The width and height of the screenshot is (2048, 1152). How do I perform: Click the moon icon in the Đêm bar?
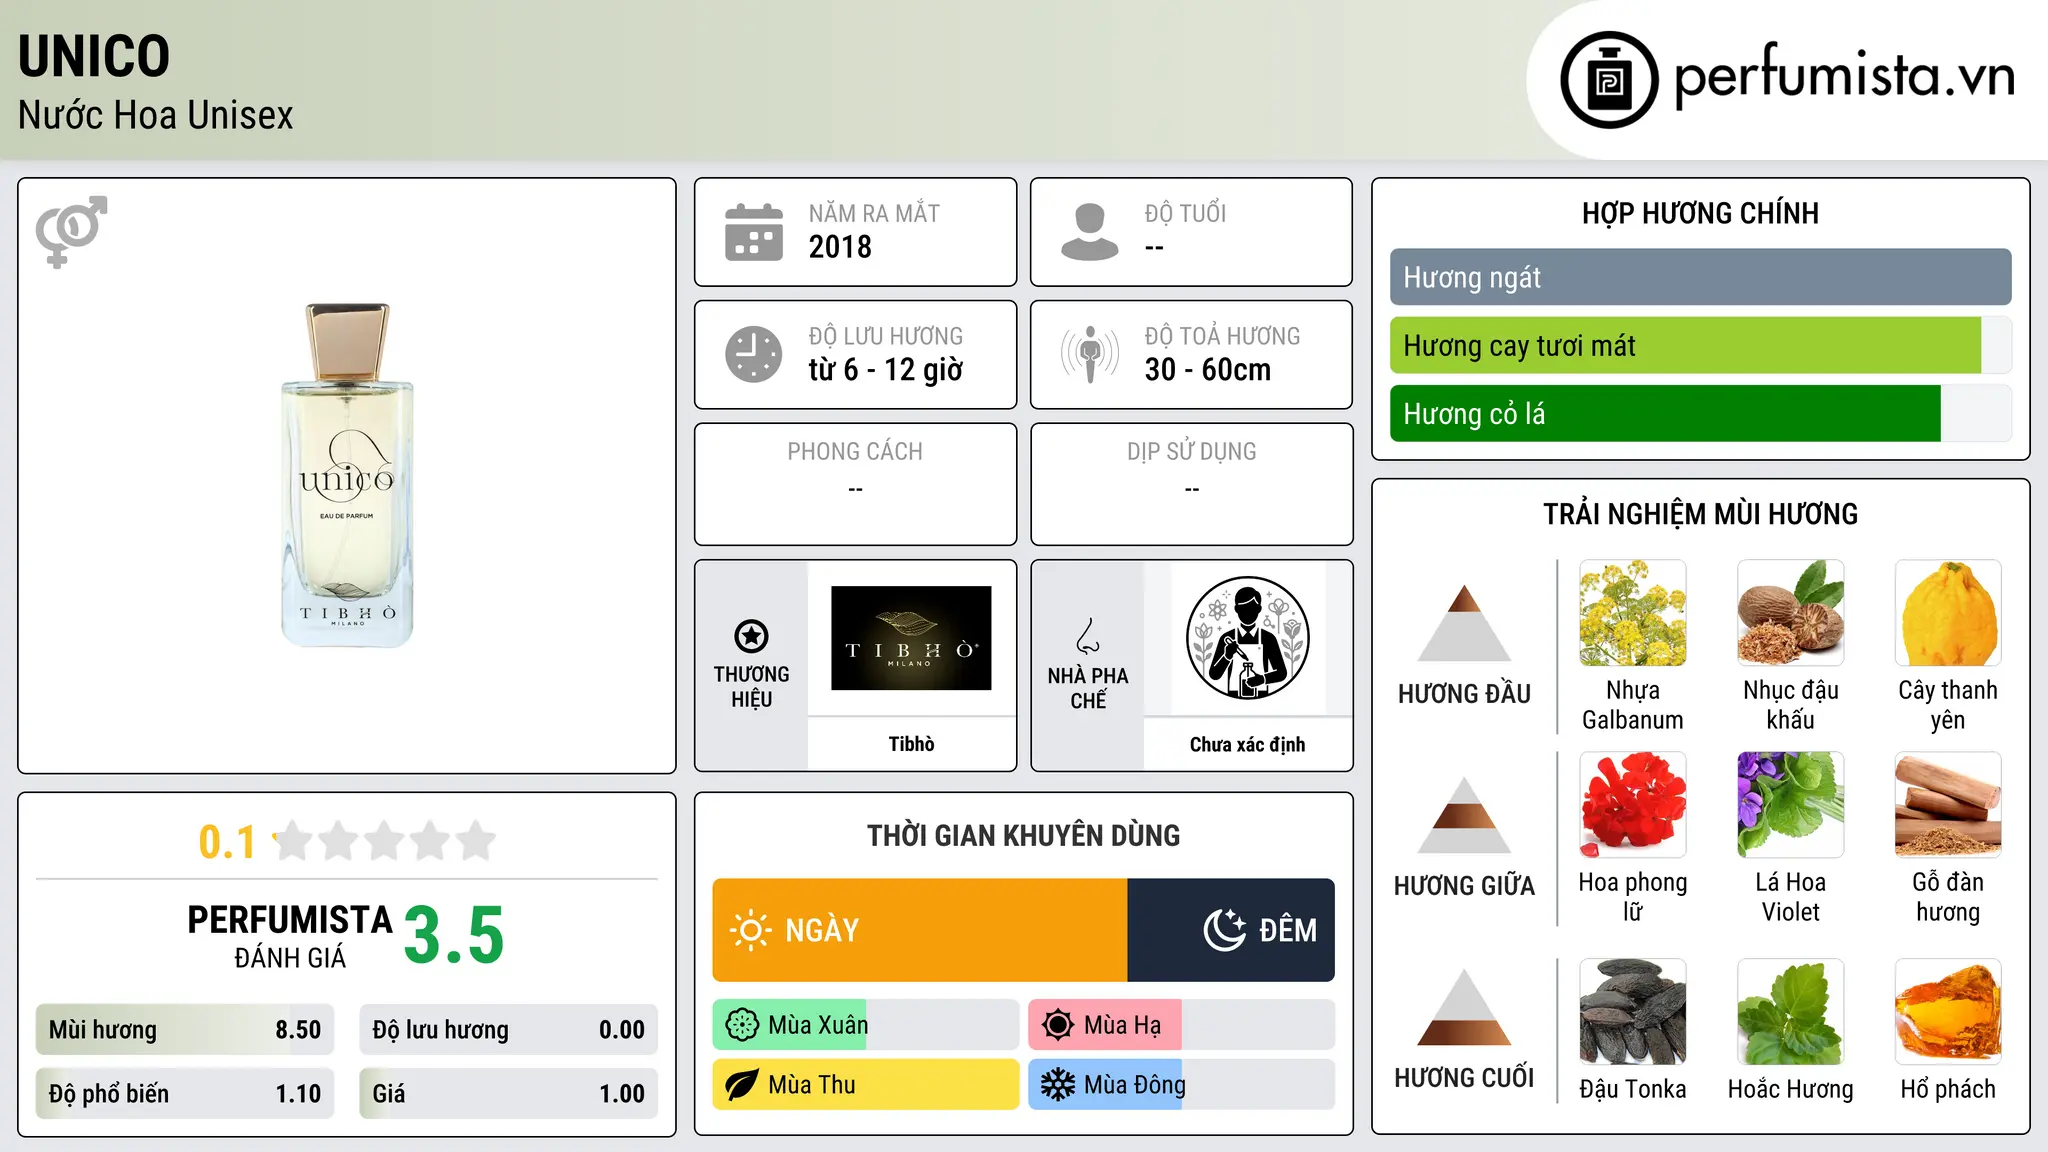tap(1224, 930)
